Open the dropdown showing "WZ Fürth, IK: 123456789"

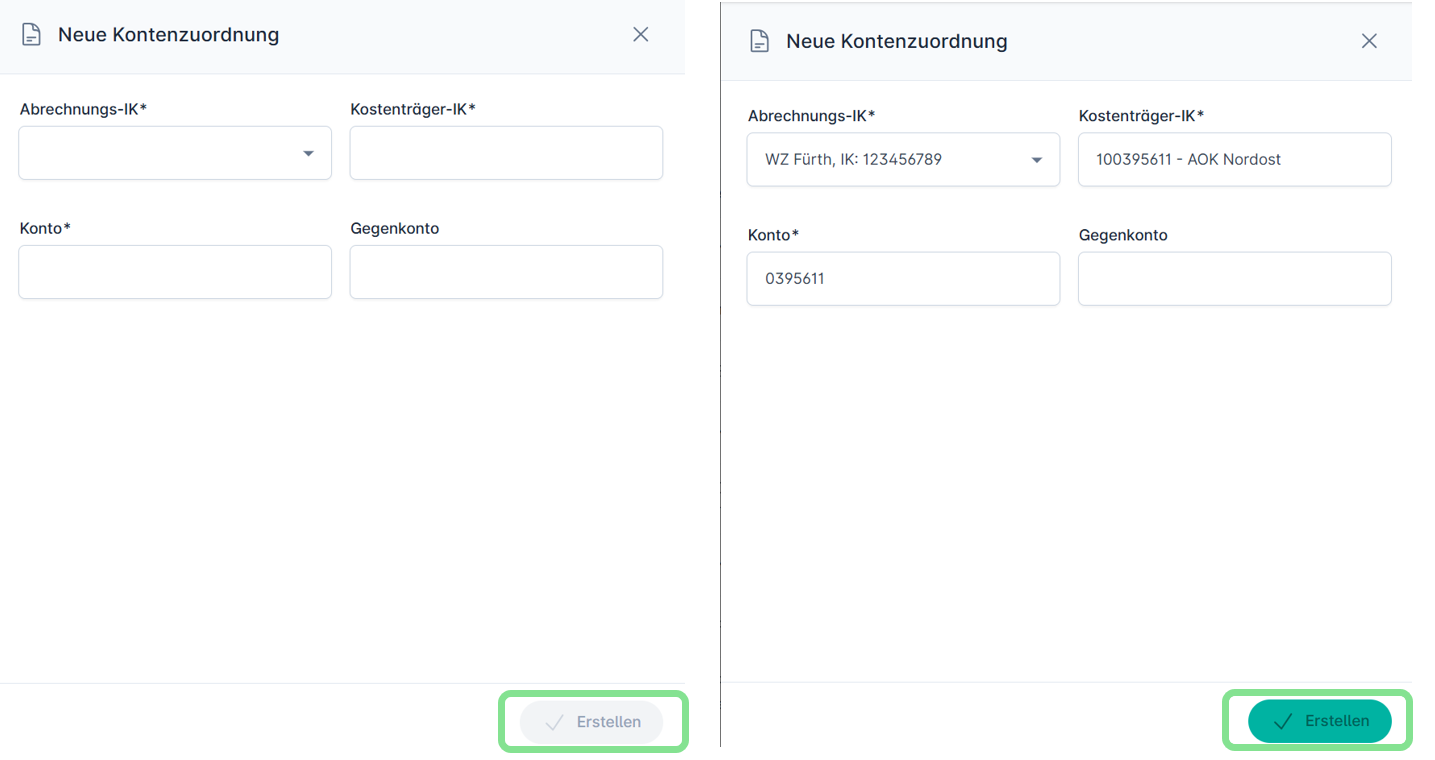888,160
